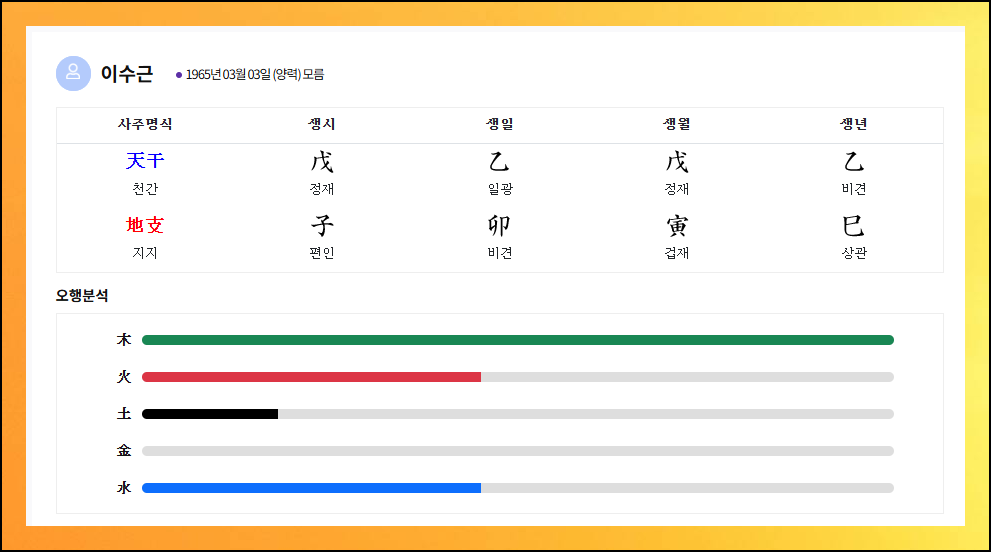Click the name 이수근

point(126,74)
